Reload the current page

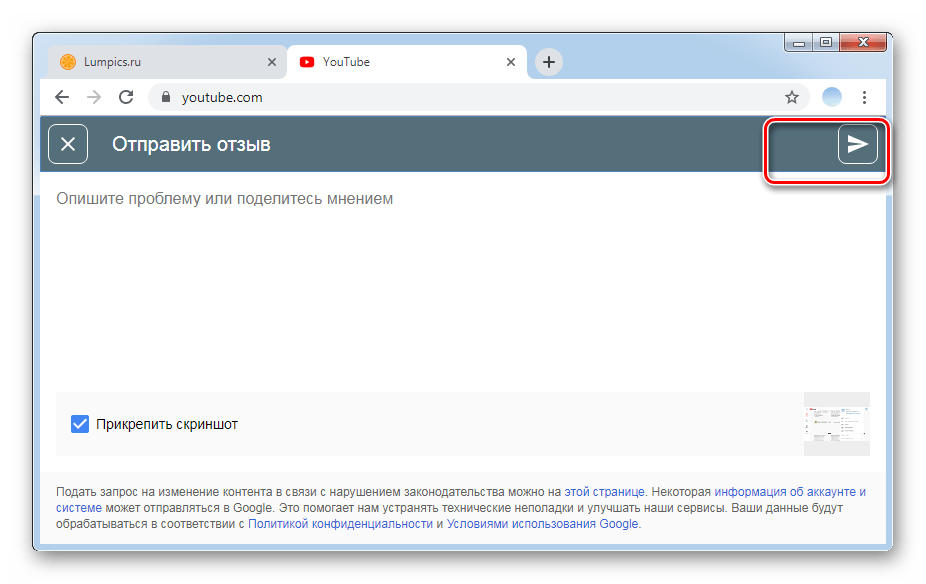pyautogui.click(x=126, y=97)
